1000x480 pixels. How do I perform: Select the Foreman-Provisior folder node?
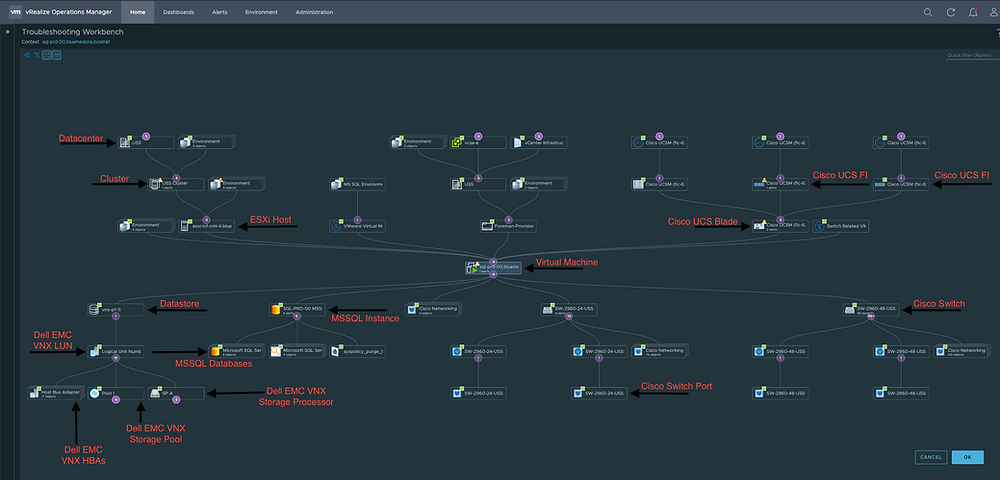[x=508, y=226]
